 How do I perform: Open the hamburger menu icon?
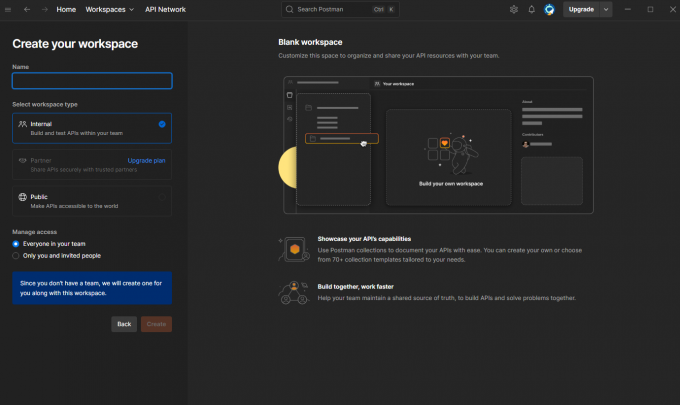point(8,10)
